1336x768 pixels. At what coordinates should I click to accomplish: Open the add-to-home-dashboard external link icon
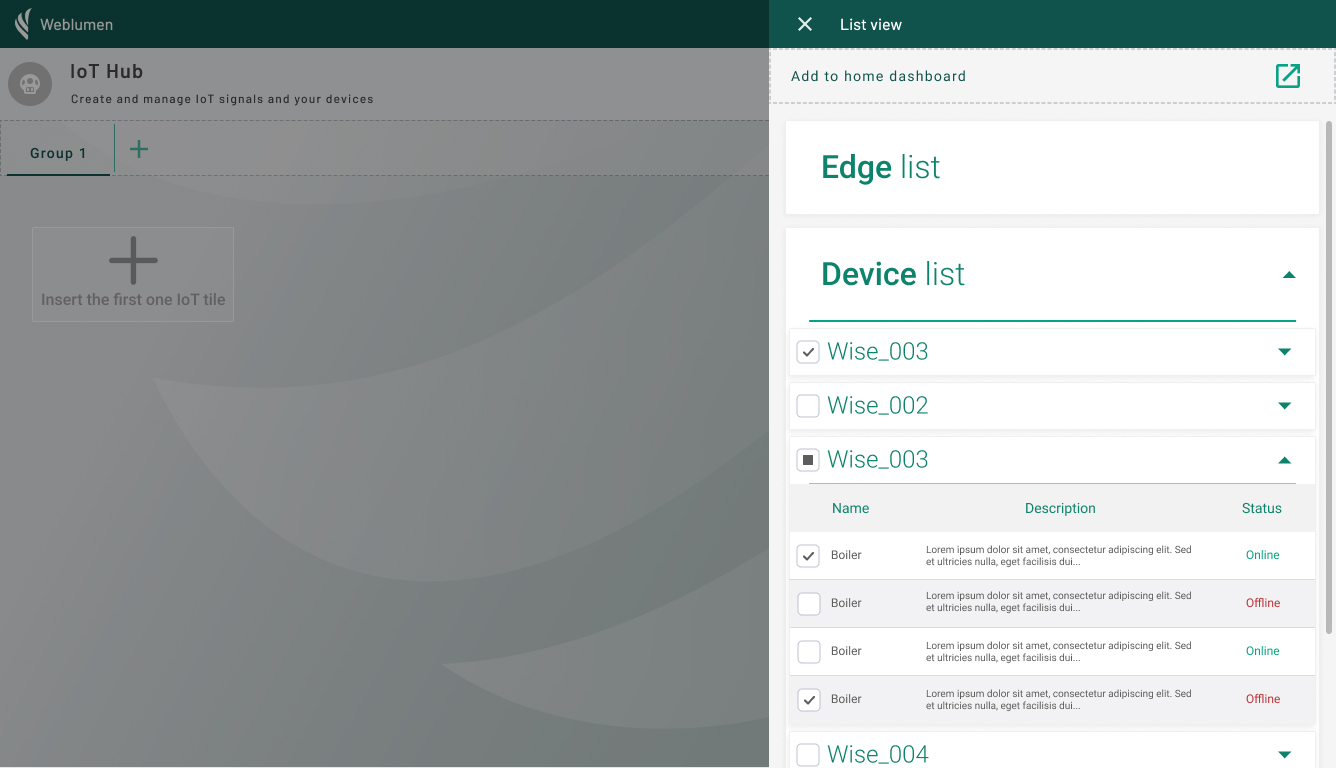tap(1288, 76)
